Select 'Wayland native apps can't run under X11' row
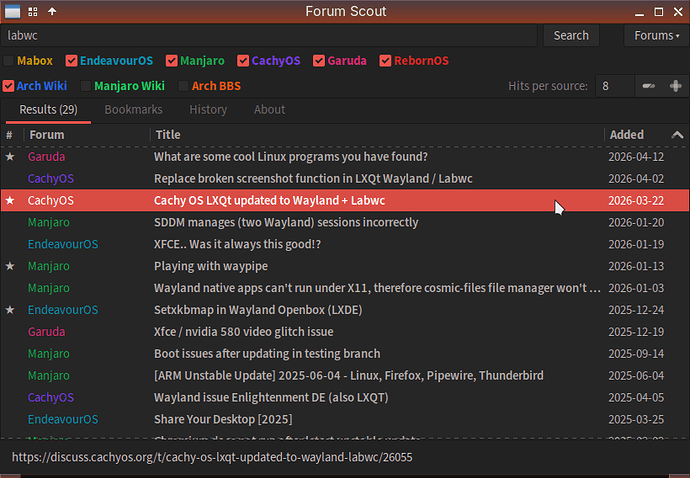This screenshot has width=690, height=478. (x=345, y=288)
